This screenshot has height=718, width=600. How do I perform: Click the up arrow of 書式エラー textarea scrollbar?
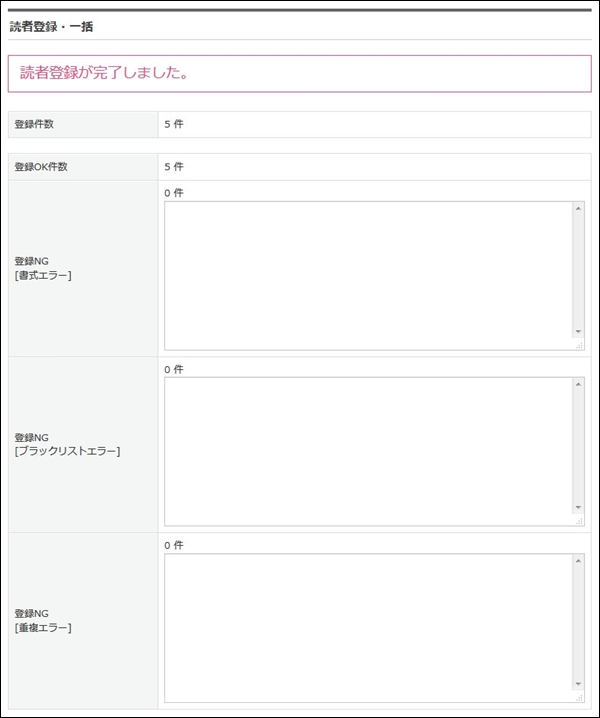click(x=578, y=209)
